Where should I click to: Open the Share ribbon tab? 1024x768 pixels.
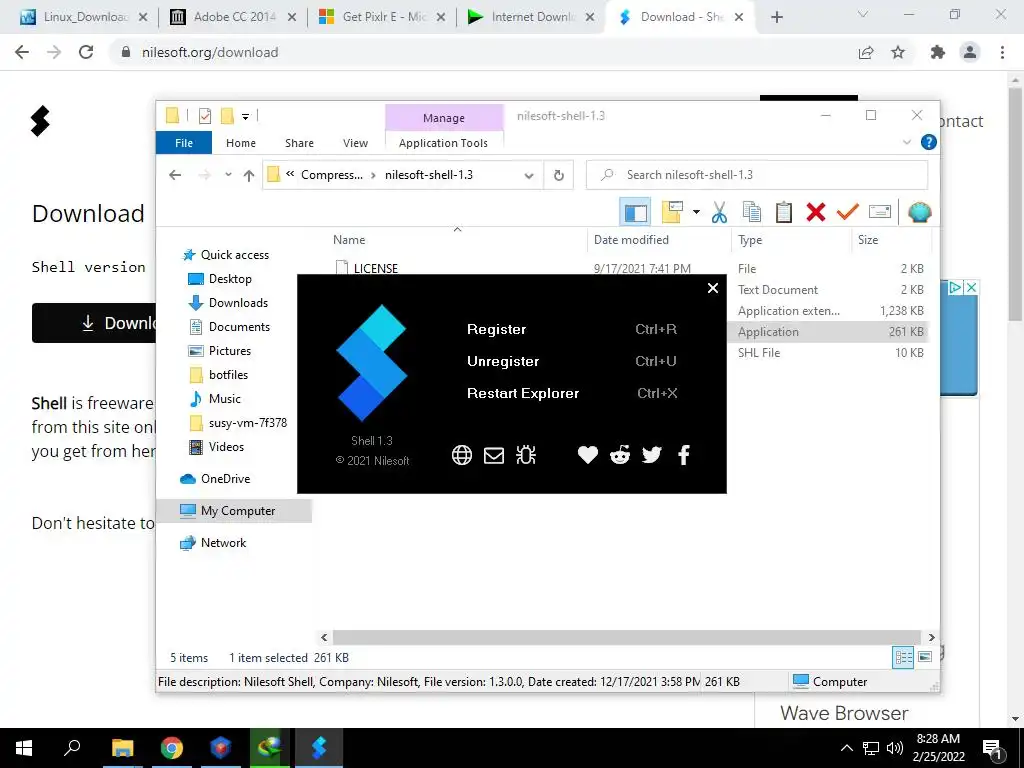(299, 143)
